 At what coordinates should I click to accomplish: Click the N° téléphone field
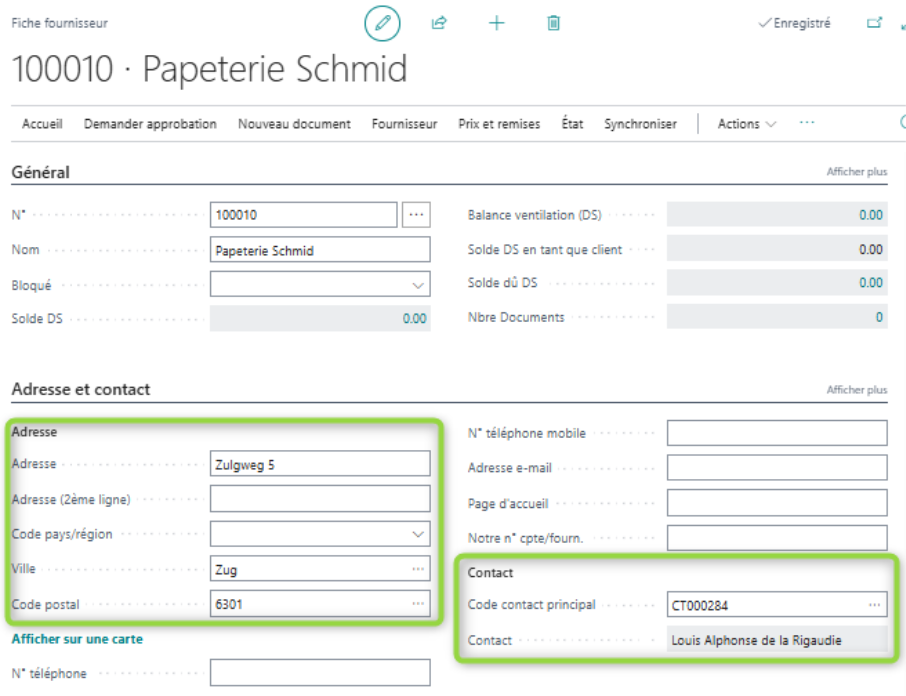pos(320,673)
